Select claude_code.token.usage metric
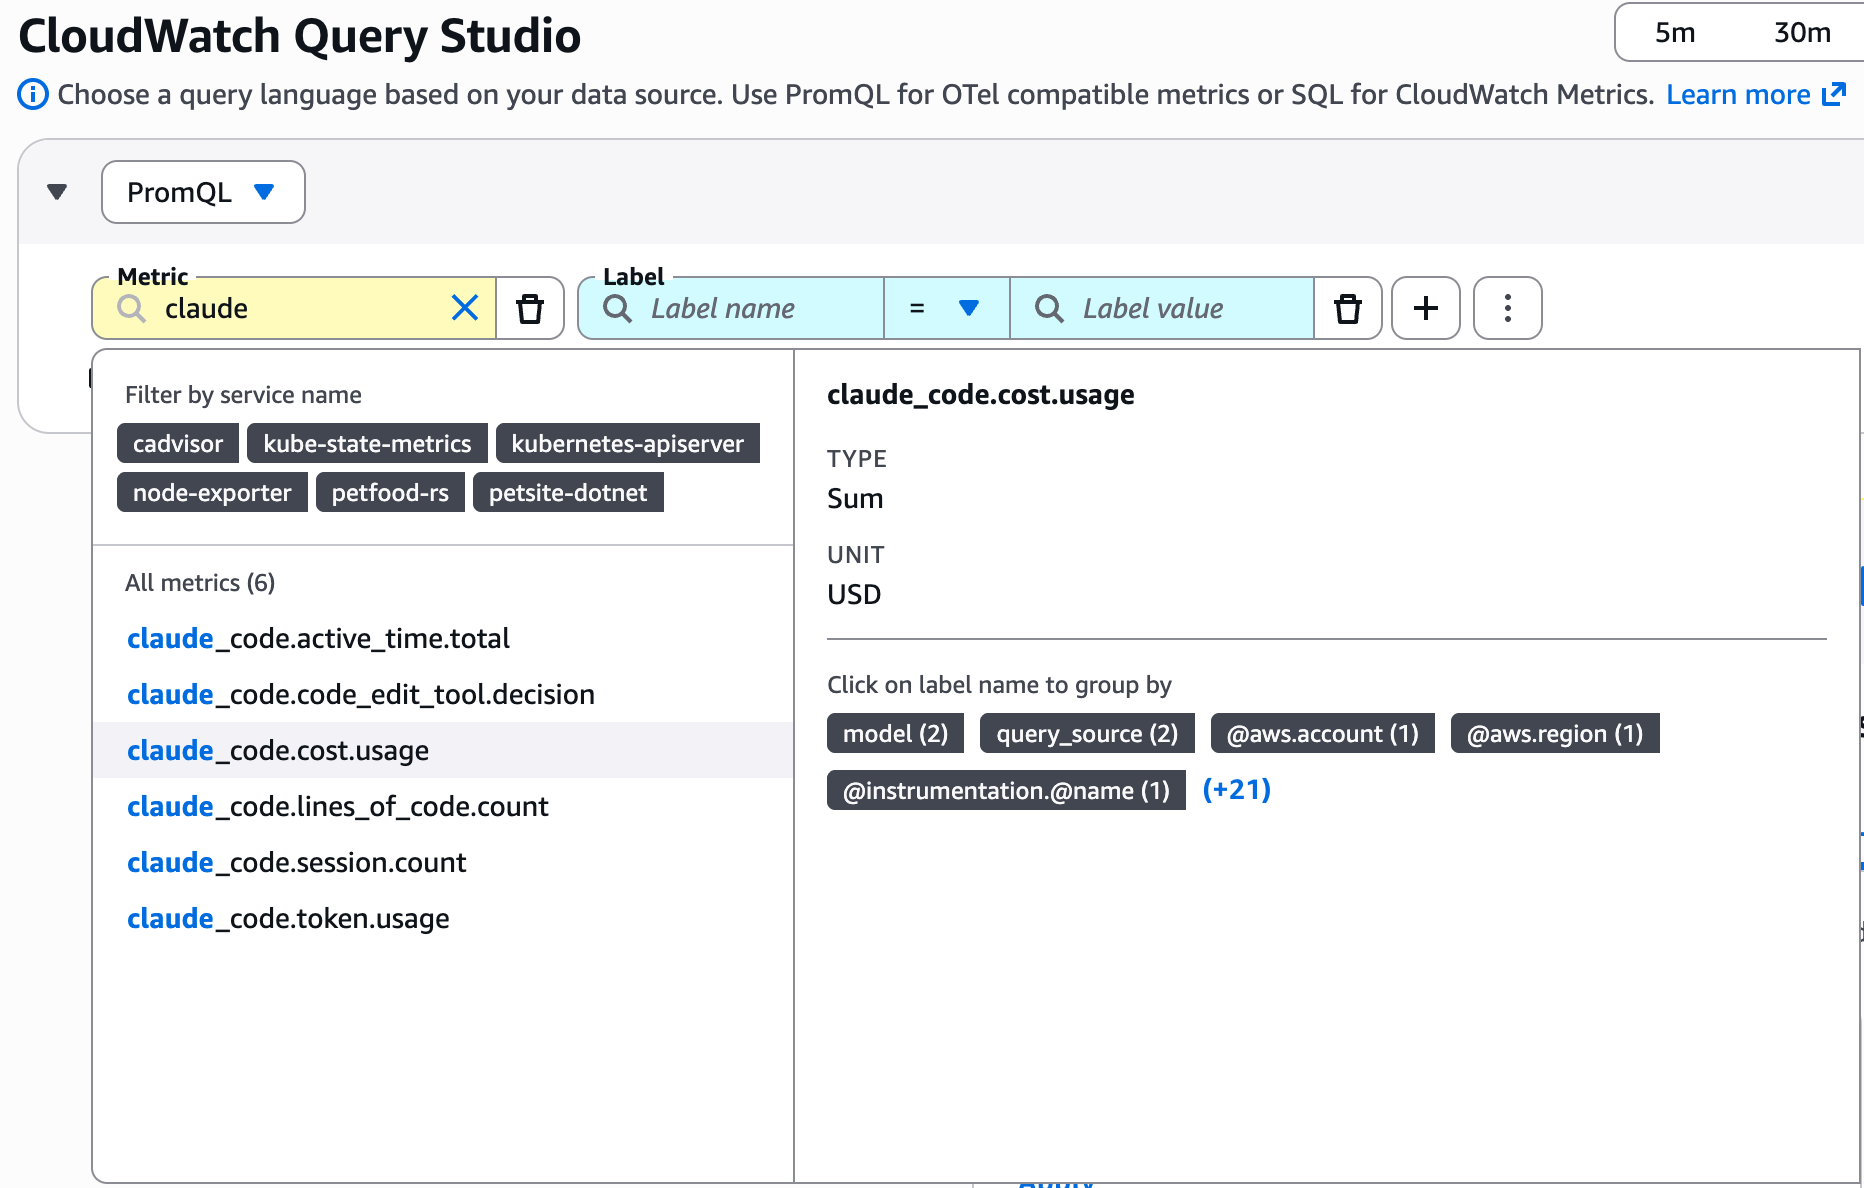1864x1188 pixels. [x=443, y=918]
